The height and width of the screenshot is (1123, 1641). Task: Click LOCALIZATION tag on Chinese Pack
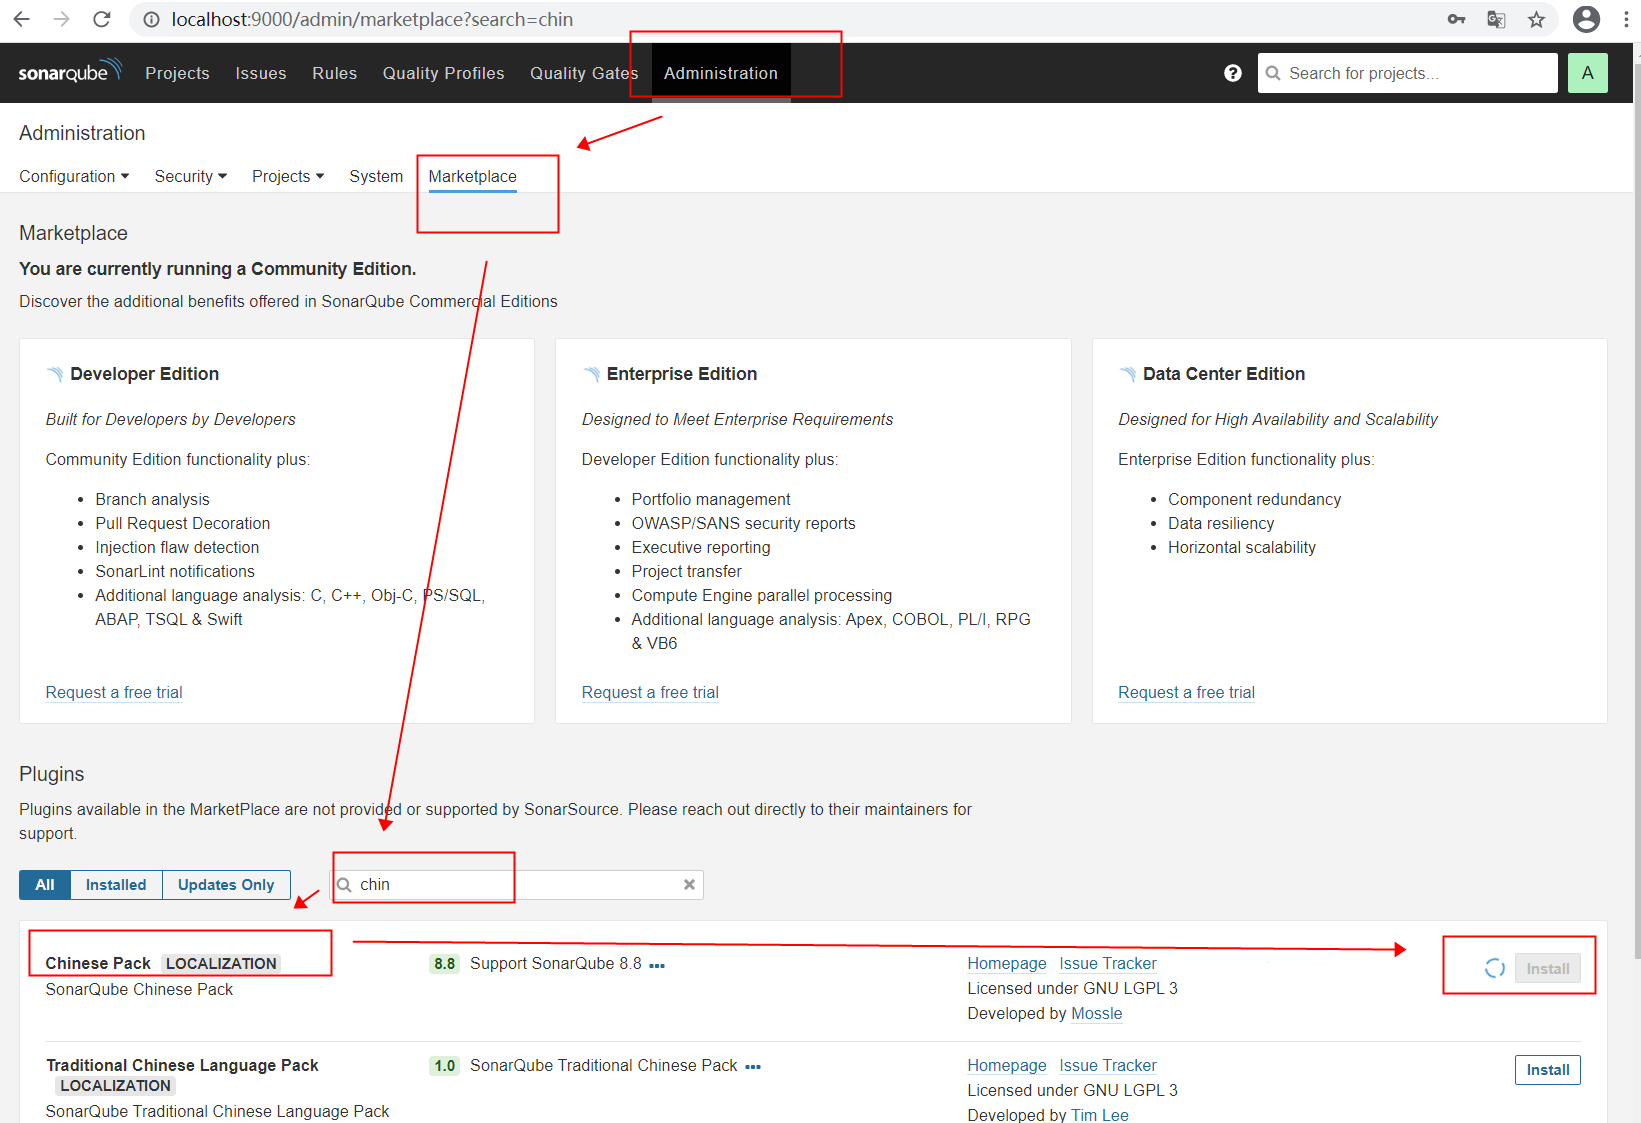point(221,963)
